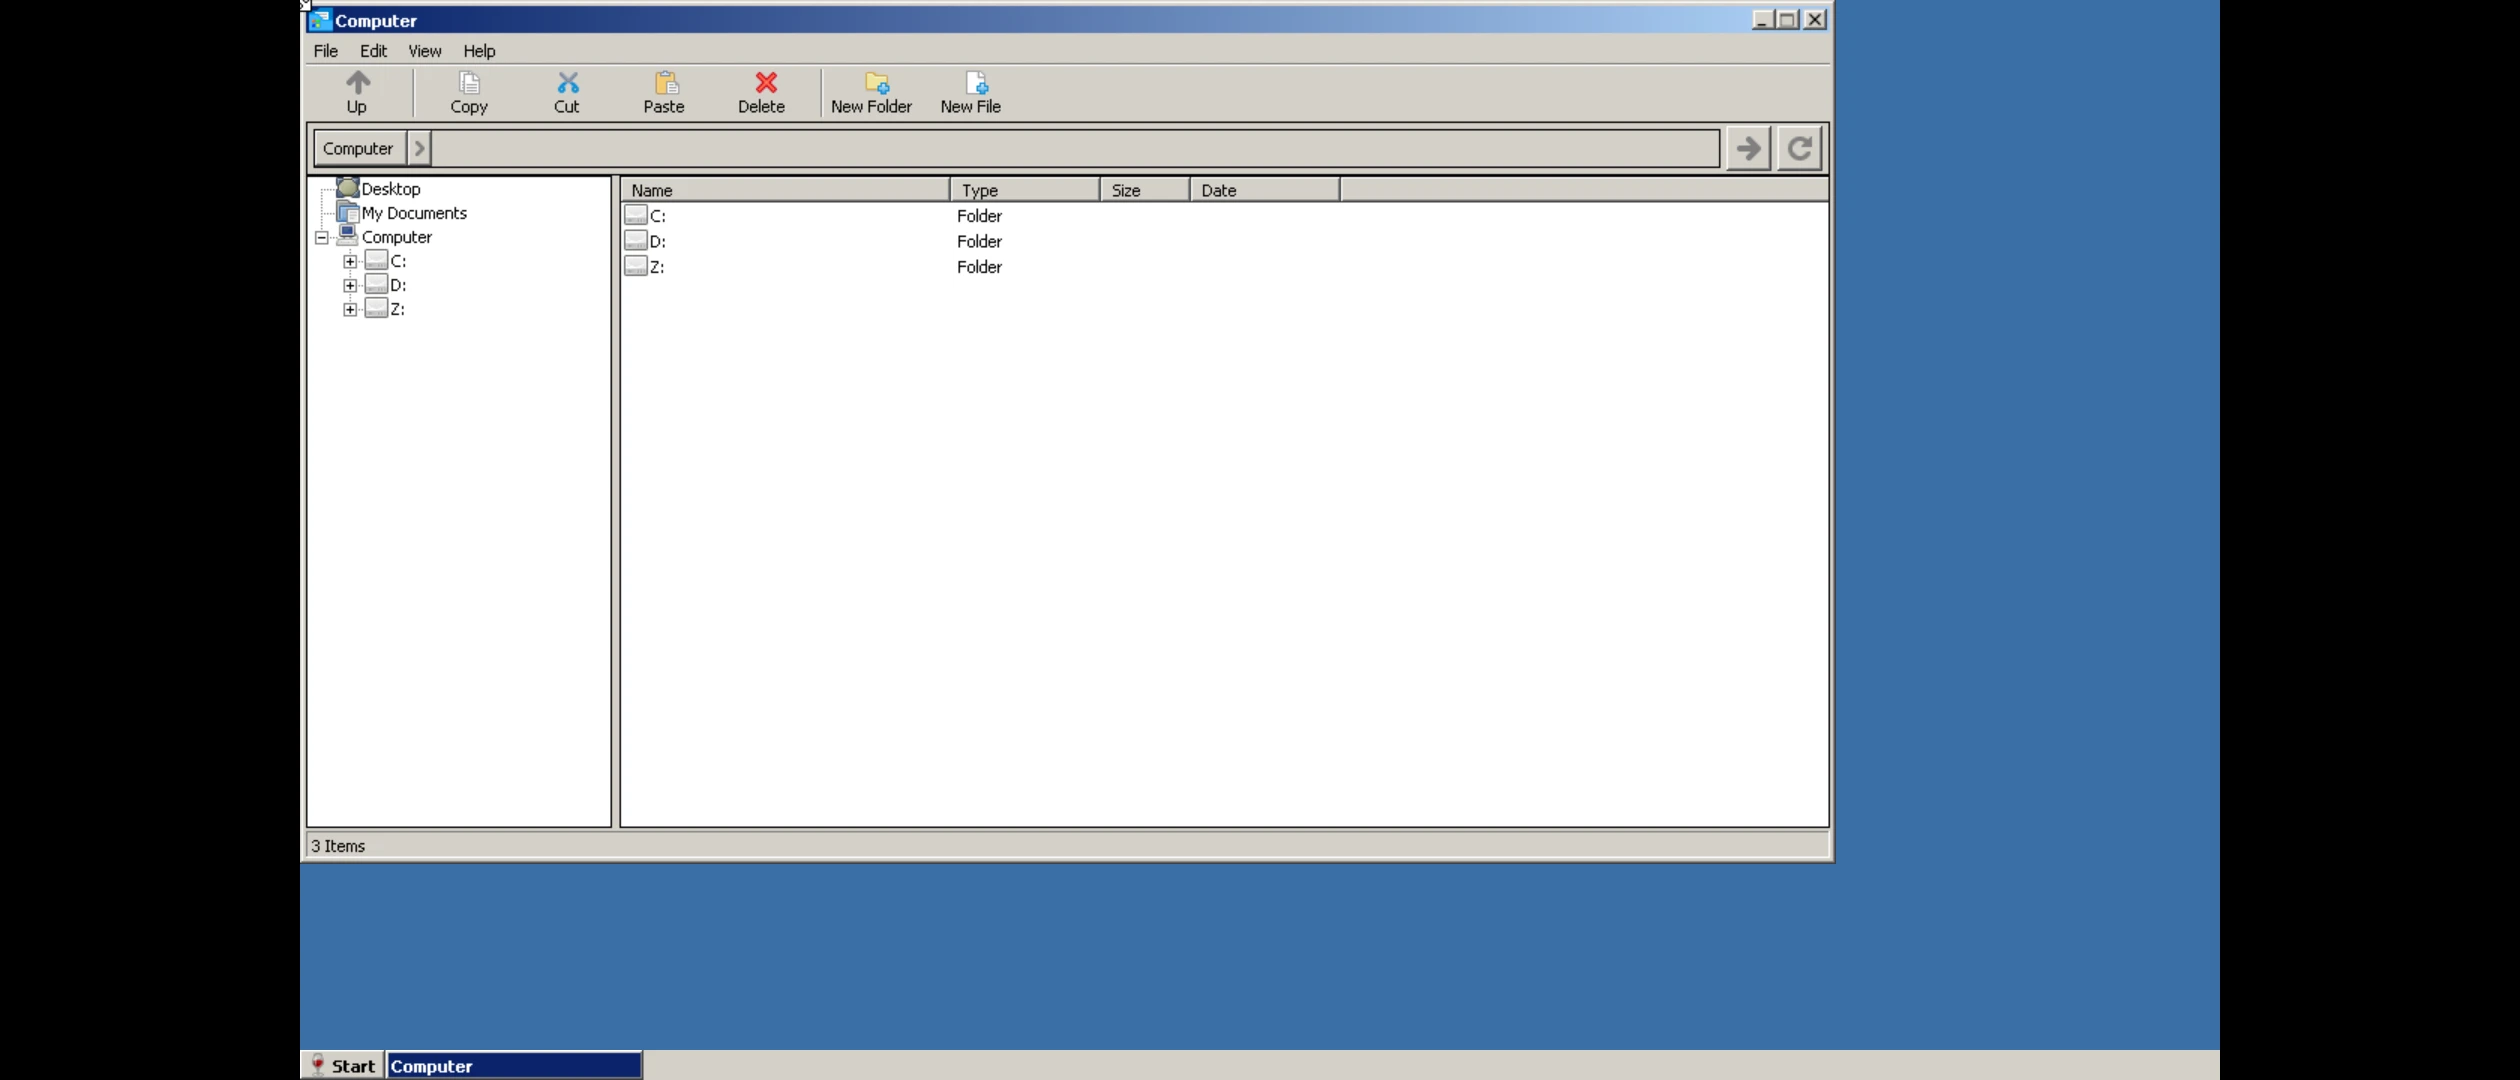
Task: Click the Copy toolbar icon
Action: pos(468,83)
